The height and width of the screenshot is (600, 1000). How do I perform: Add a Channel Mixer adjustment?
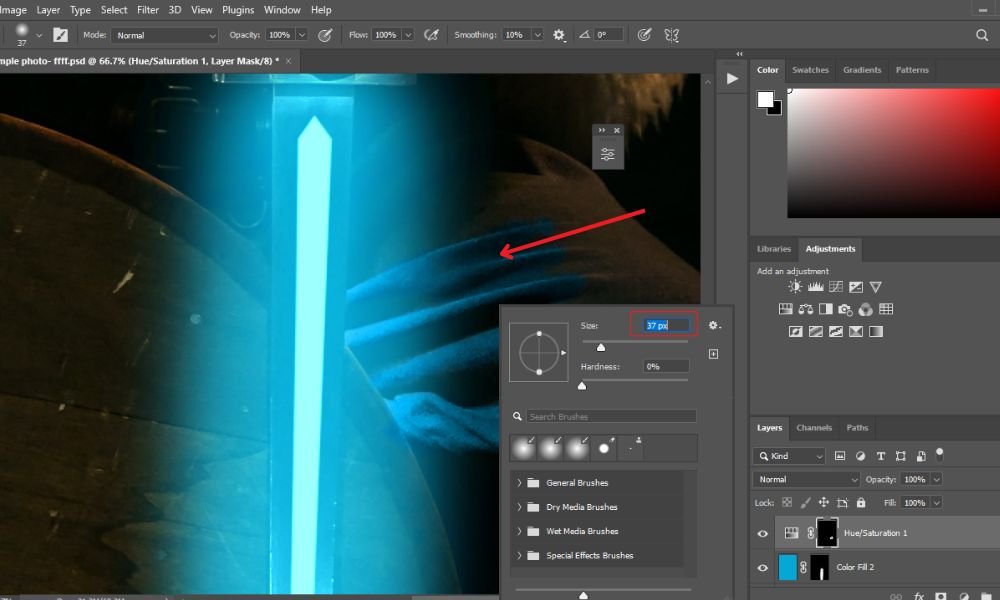pos(865,309)
